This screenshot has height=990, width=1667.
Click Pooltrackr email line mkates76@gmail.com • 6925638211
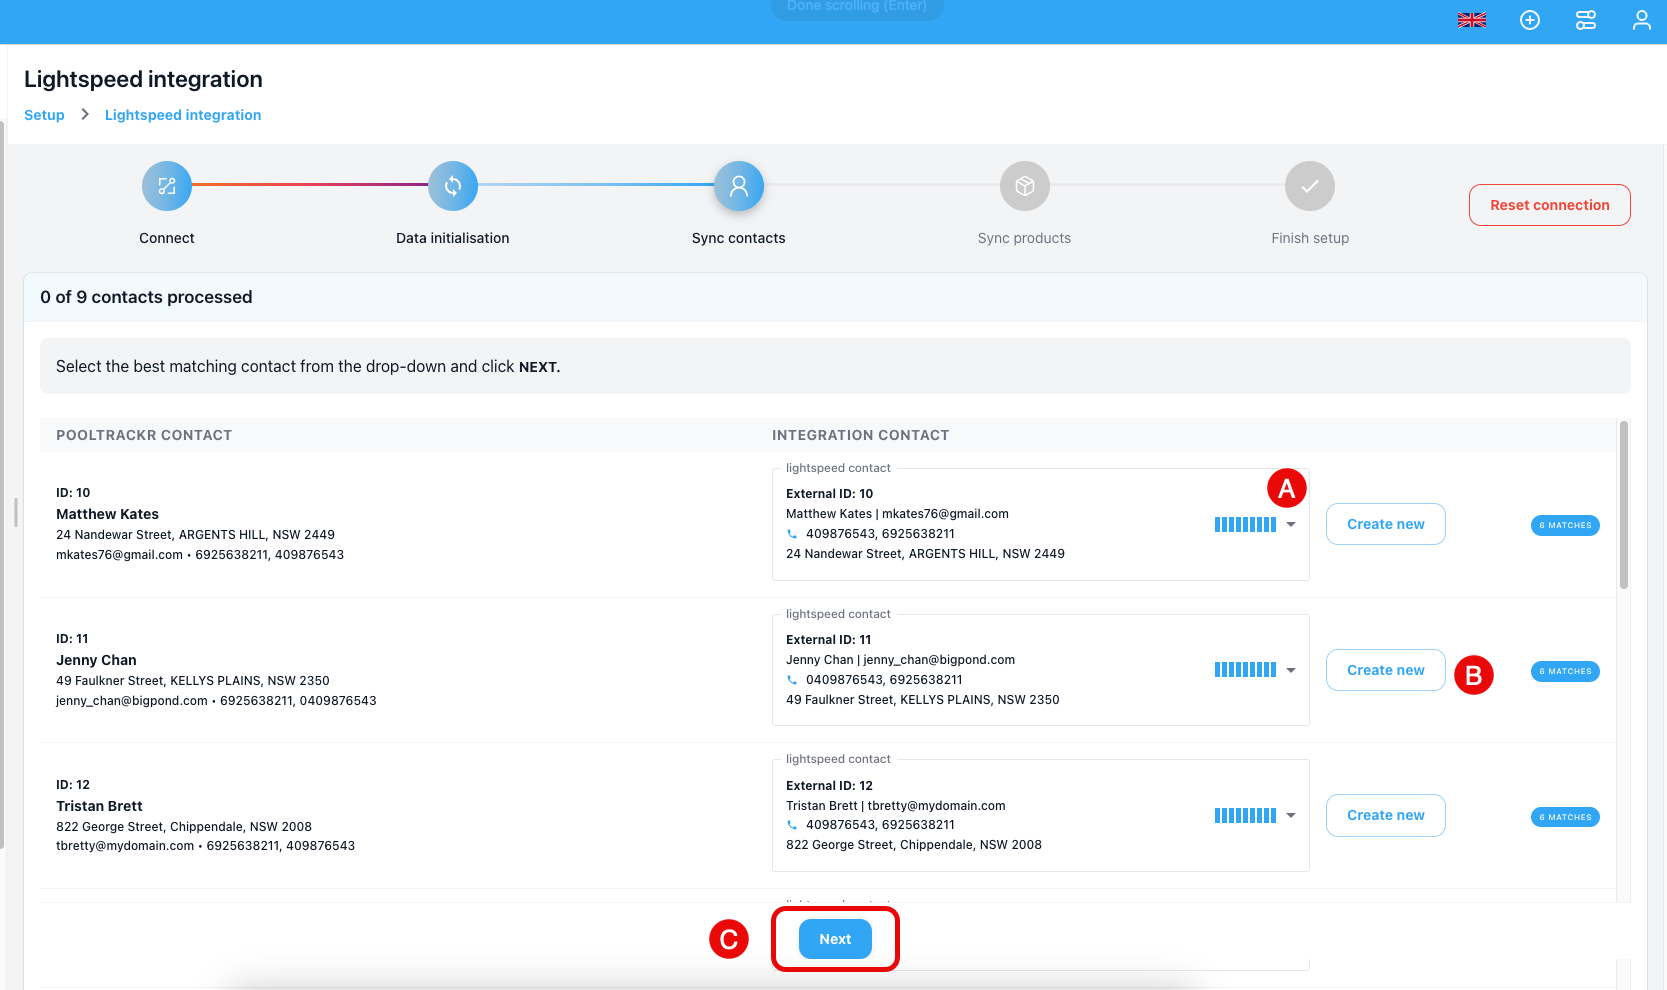200,555
